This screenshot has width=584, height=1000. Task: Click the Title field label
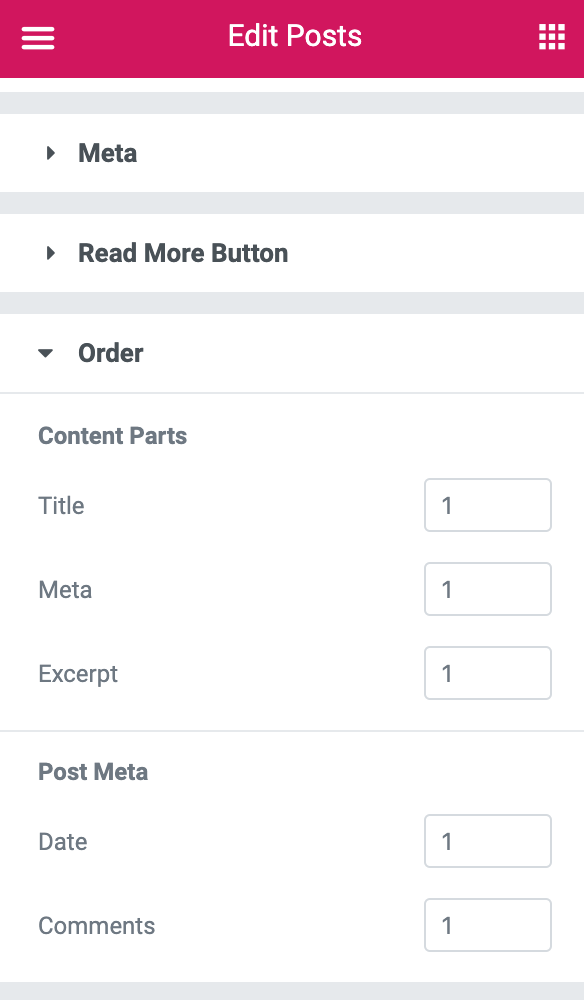click(61, 506)
